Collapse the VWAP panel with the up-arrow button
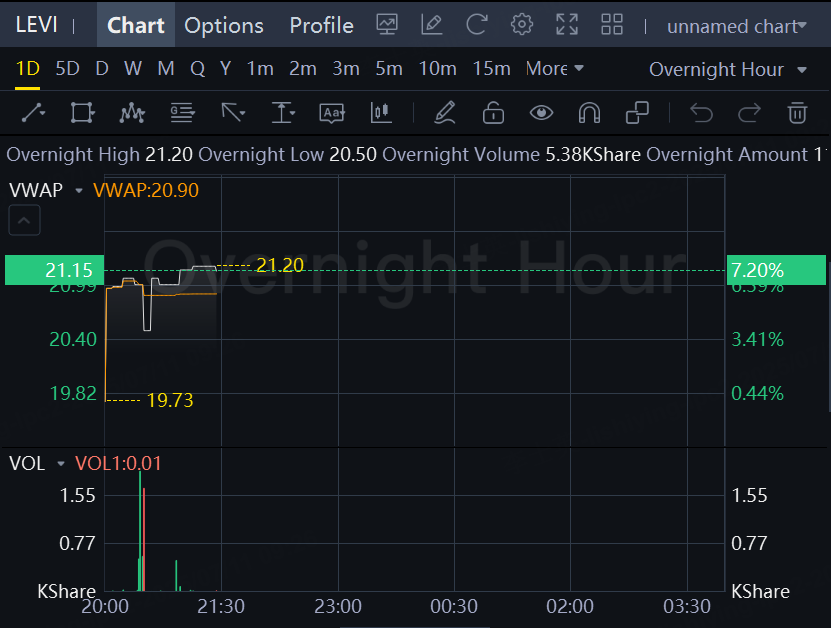 click(x=24, y=220)
